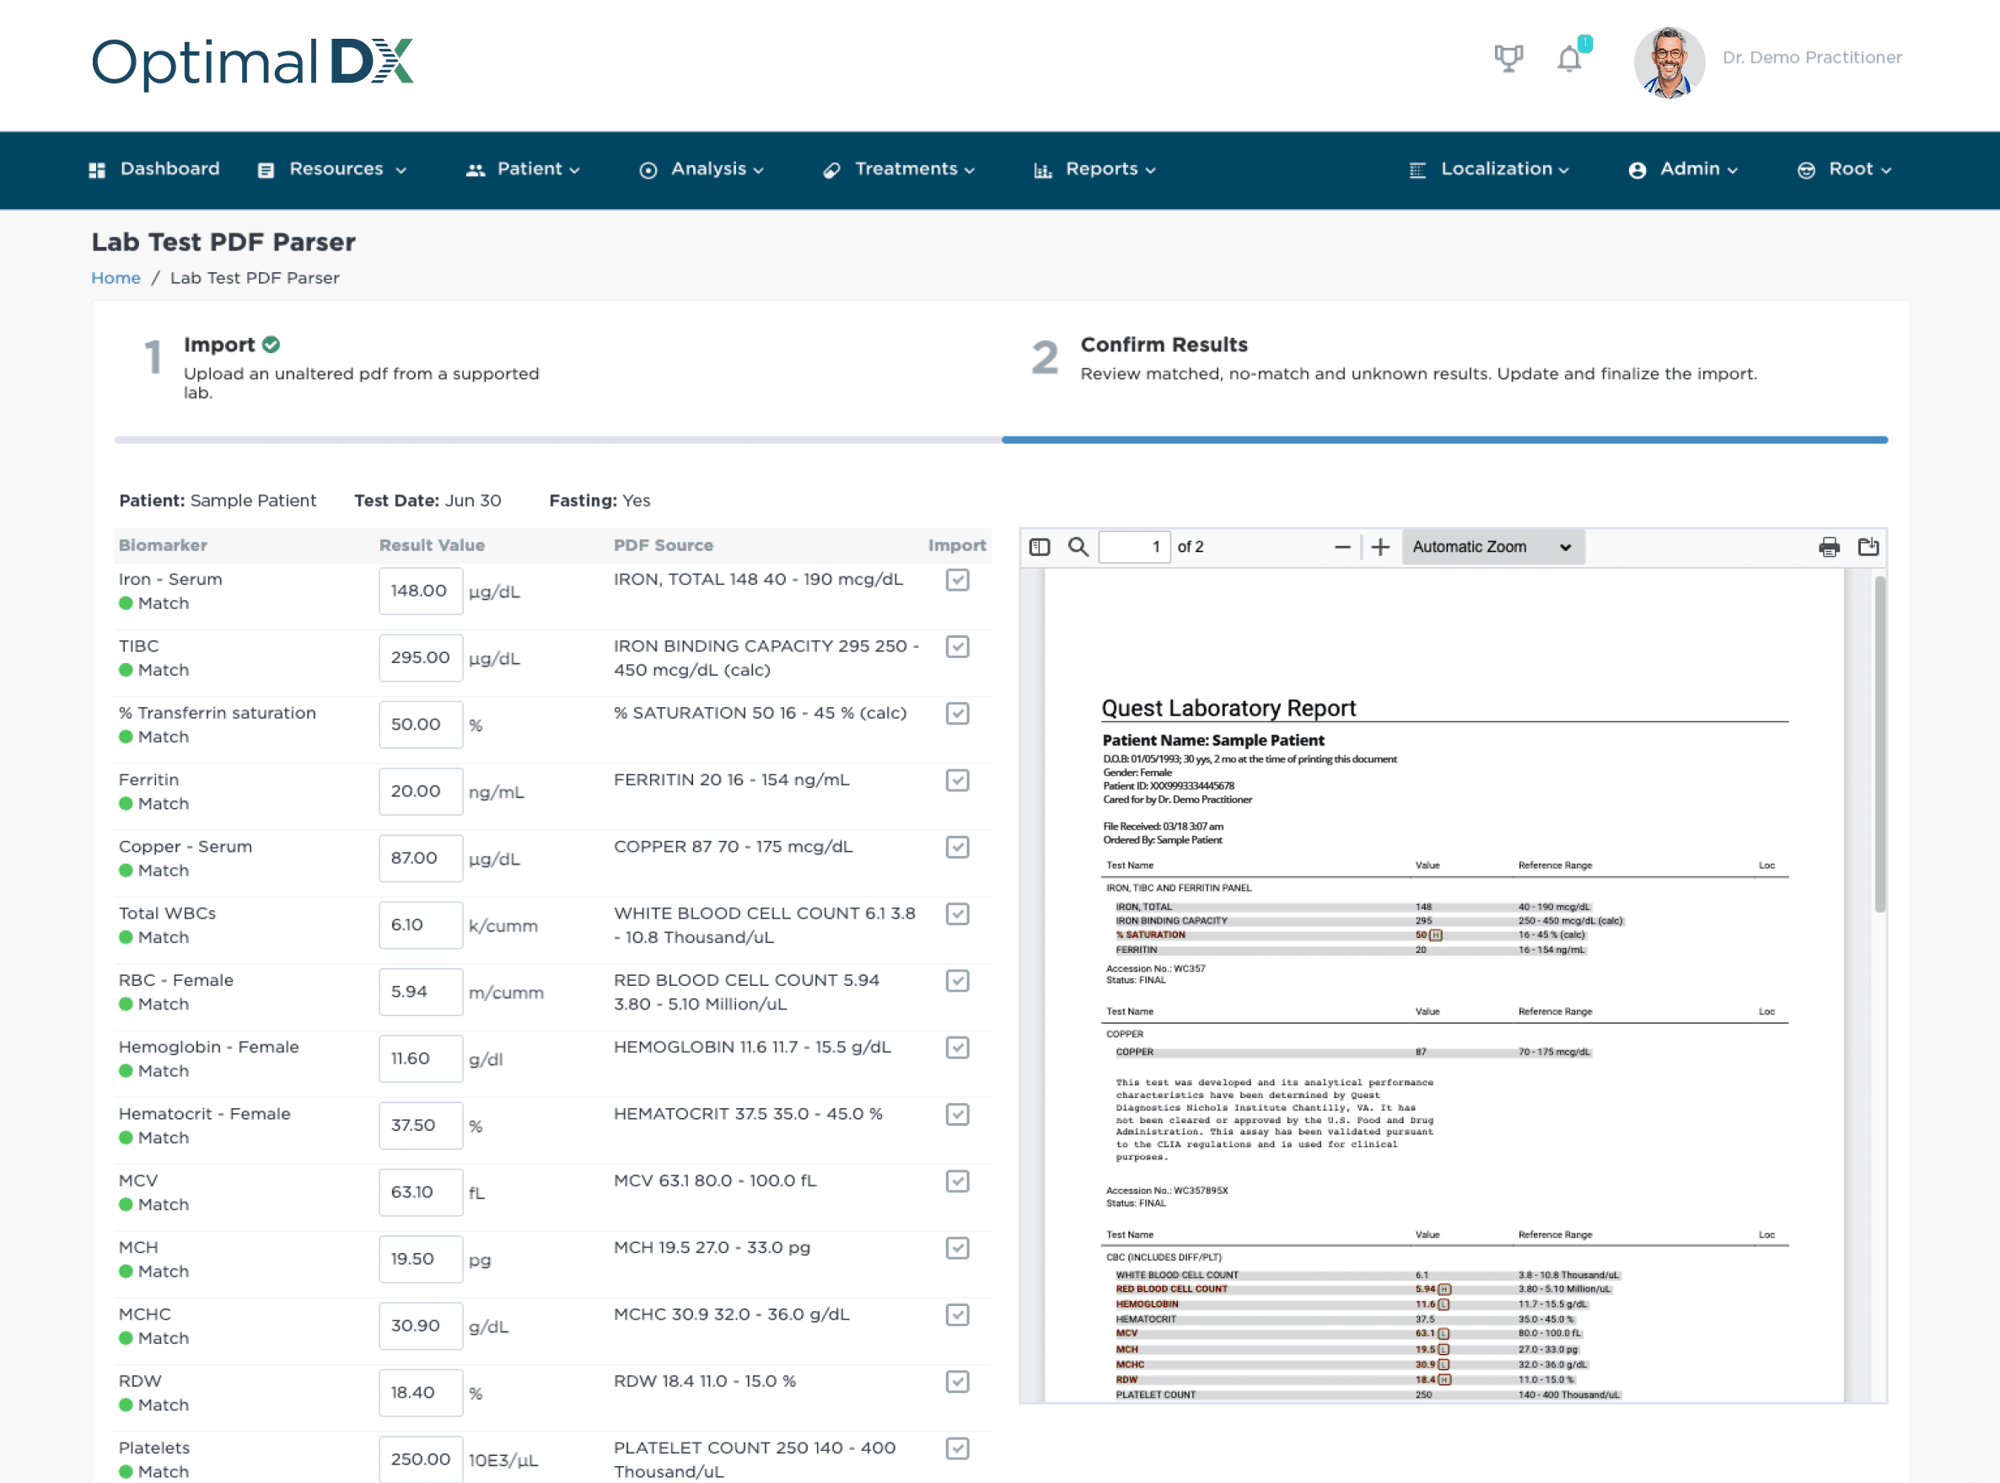Open the notifications bell
2000x1483 pixels.
click(x=1570, y=58)
